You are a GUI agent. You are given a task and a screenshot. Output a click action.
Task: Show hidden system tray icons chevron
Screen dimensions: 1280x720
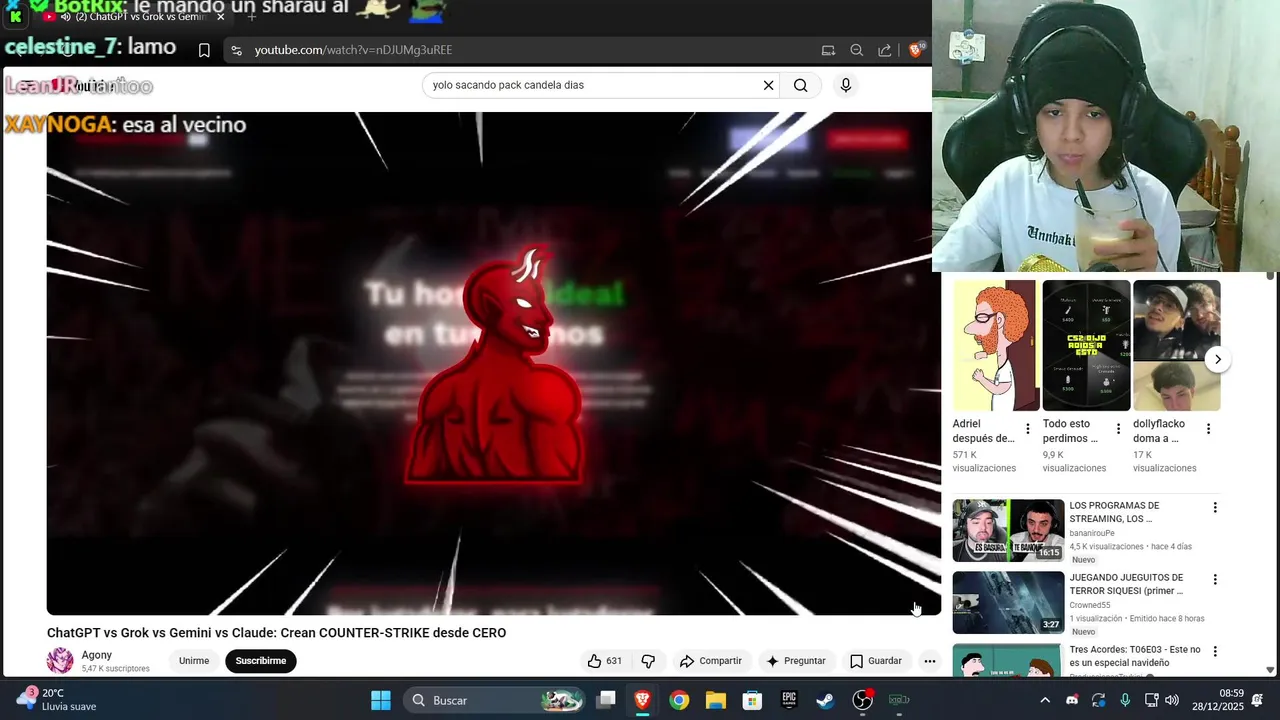(x=1045, y=700)
